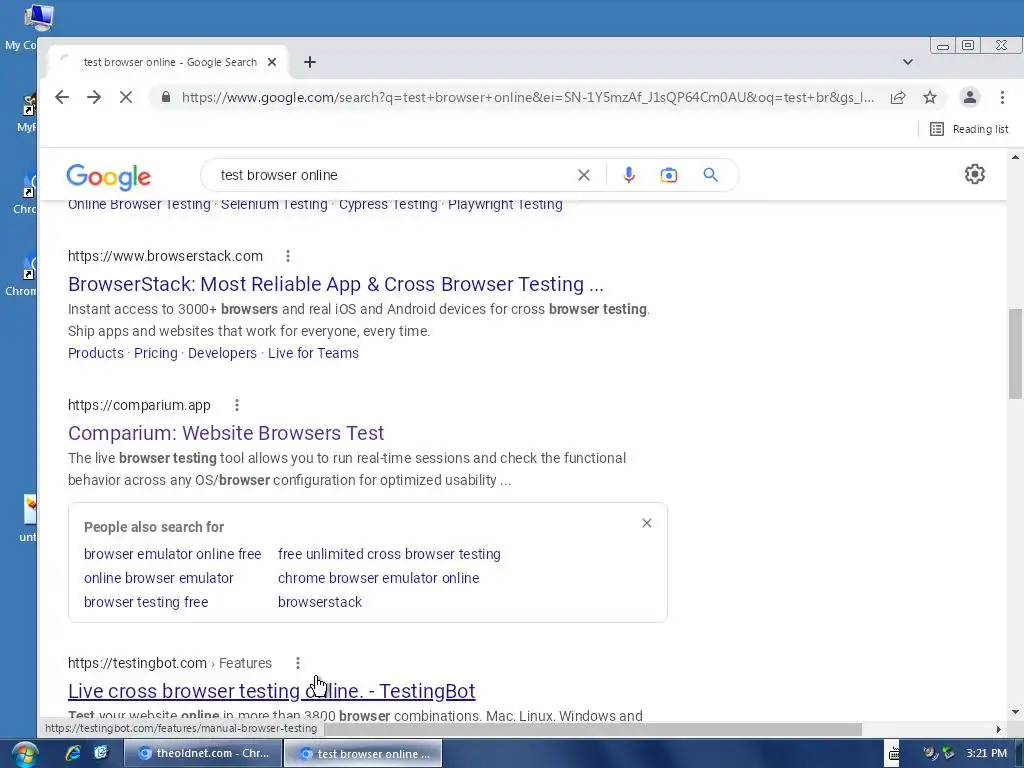View site info via the padlock icon
Image resolution: width=1024 pixels, height=768 pixels.
166,97
